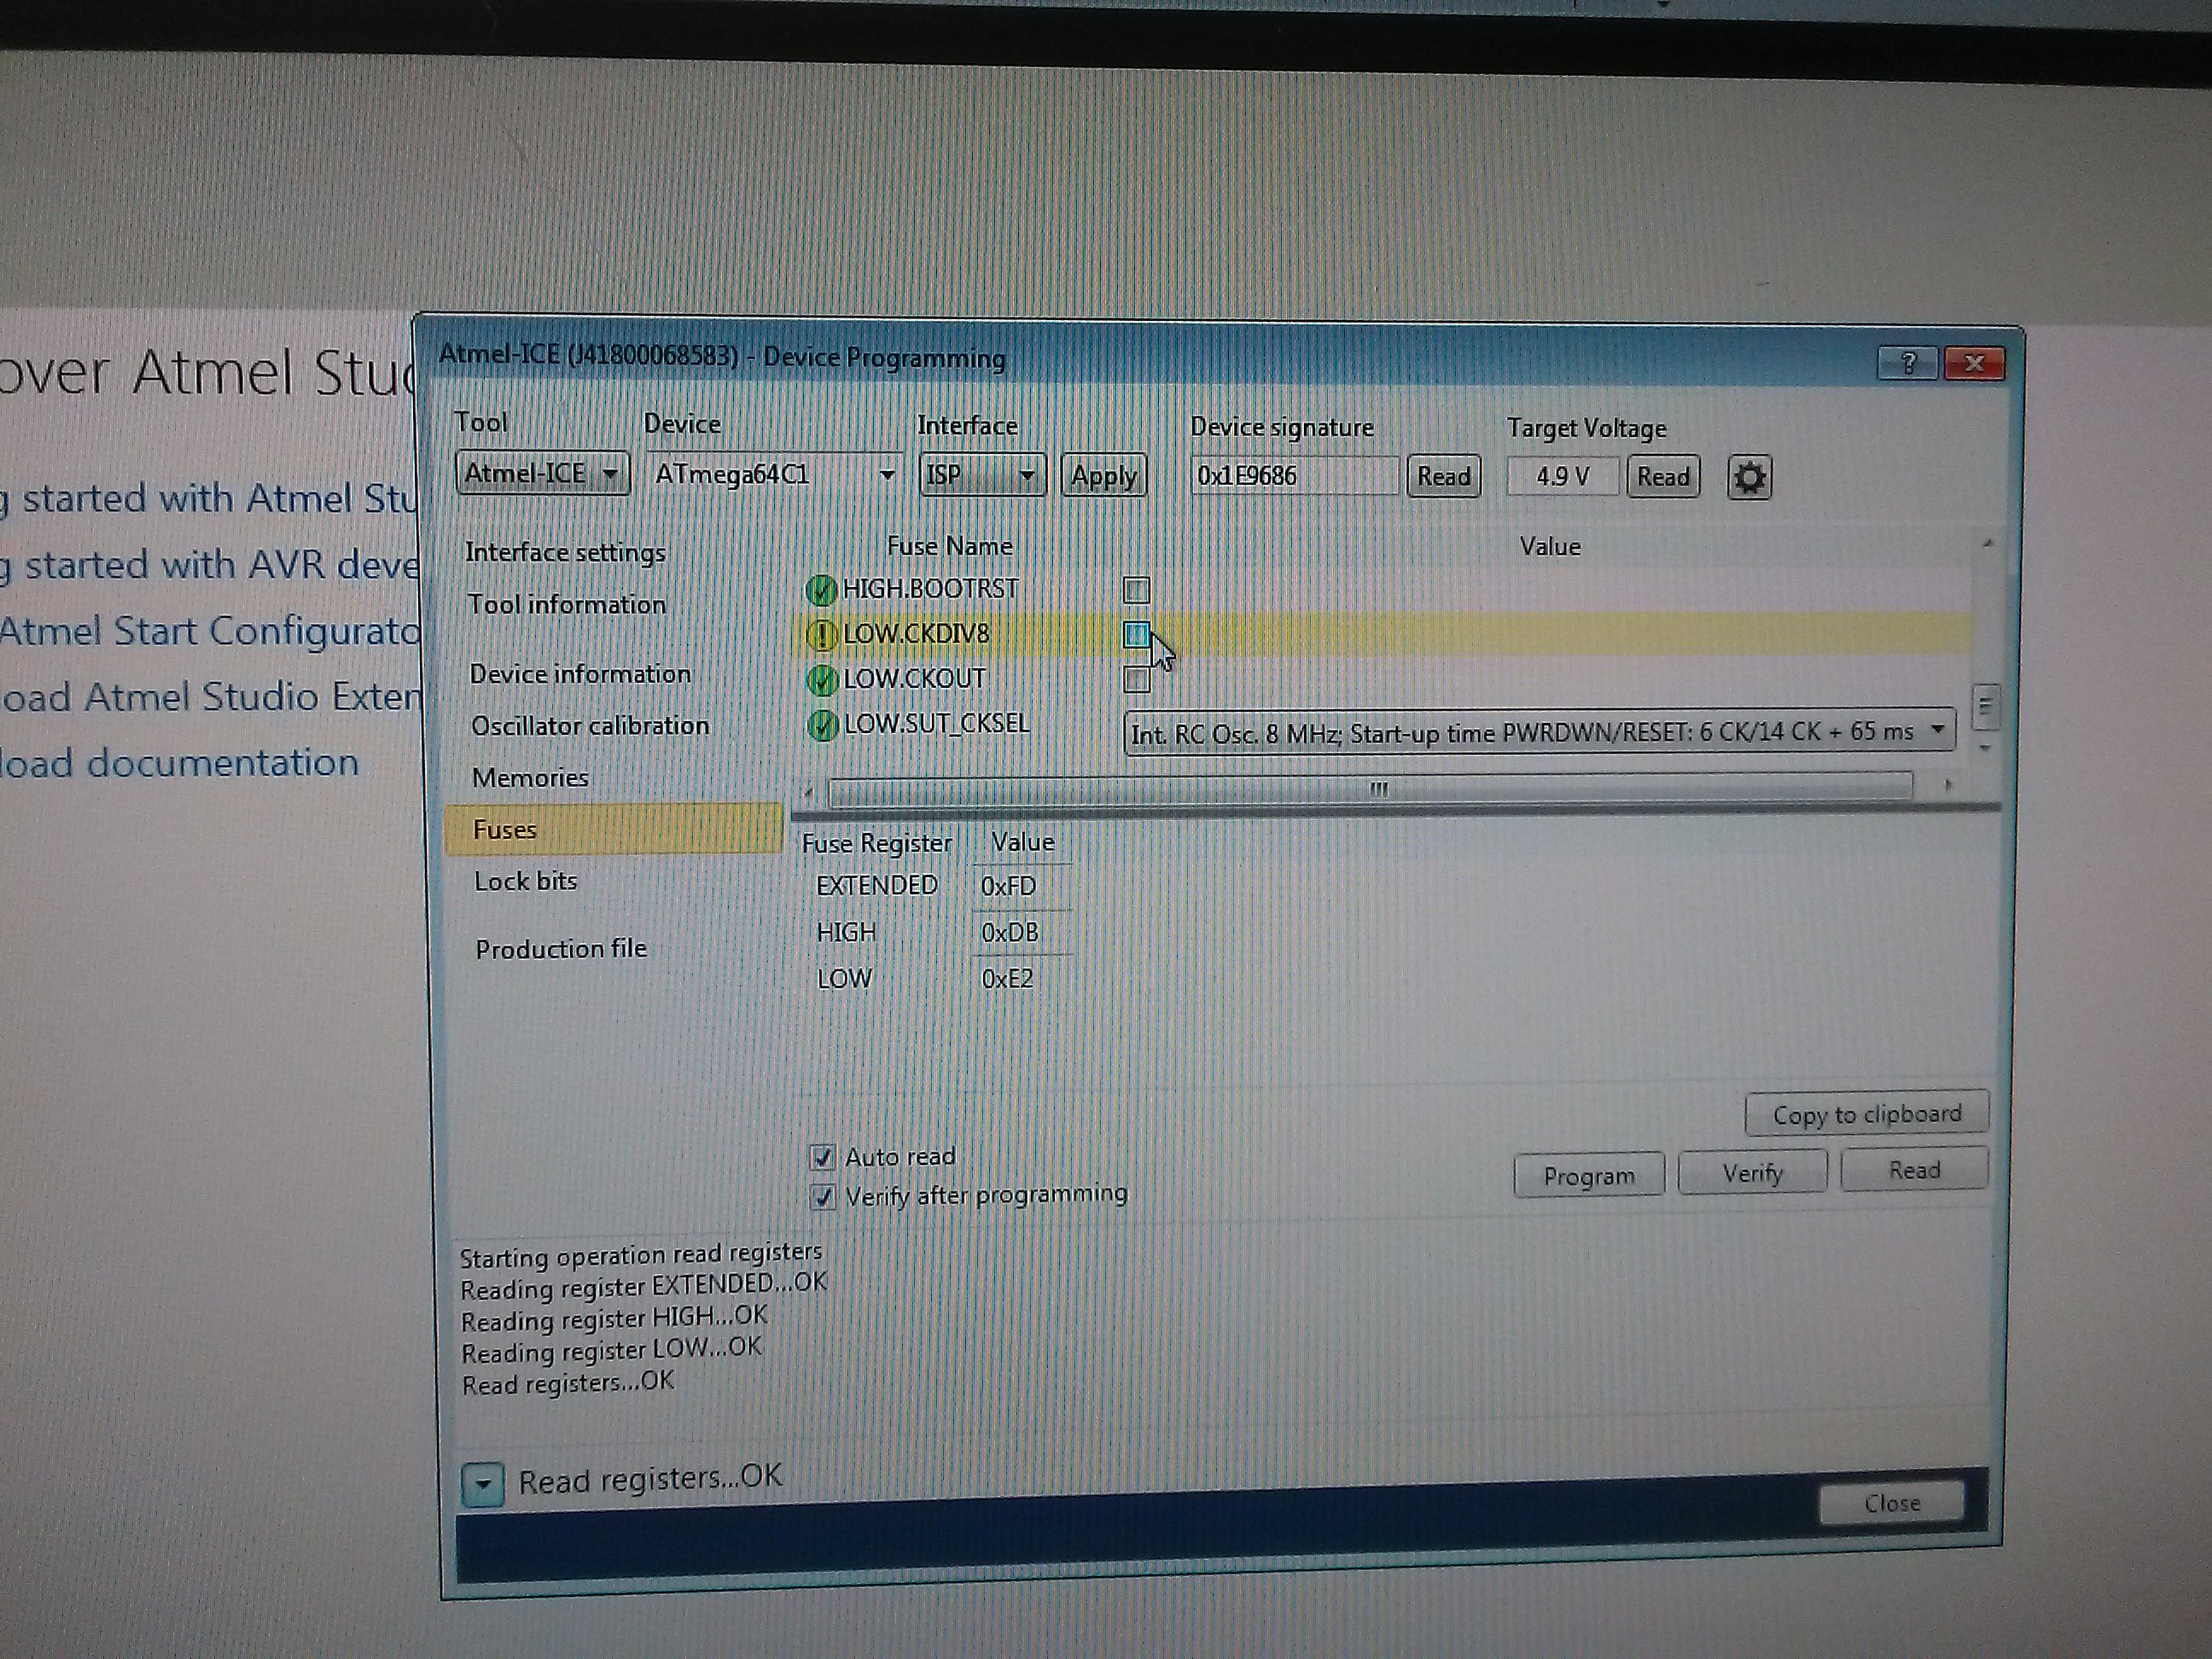Screen dimensions: 2212x1659
Task: Open the Tool dropdown showing Atmel-ICE
Action: [x=543, y=473]
